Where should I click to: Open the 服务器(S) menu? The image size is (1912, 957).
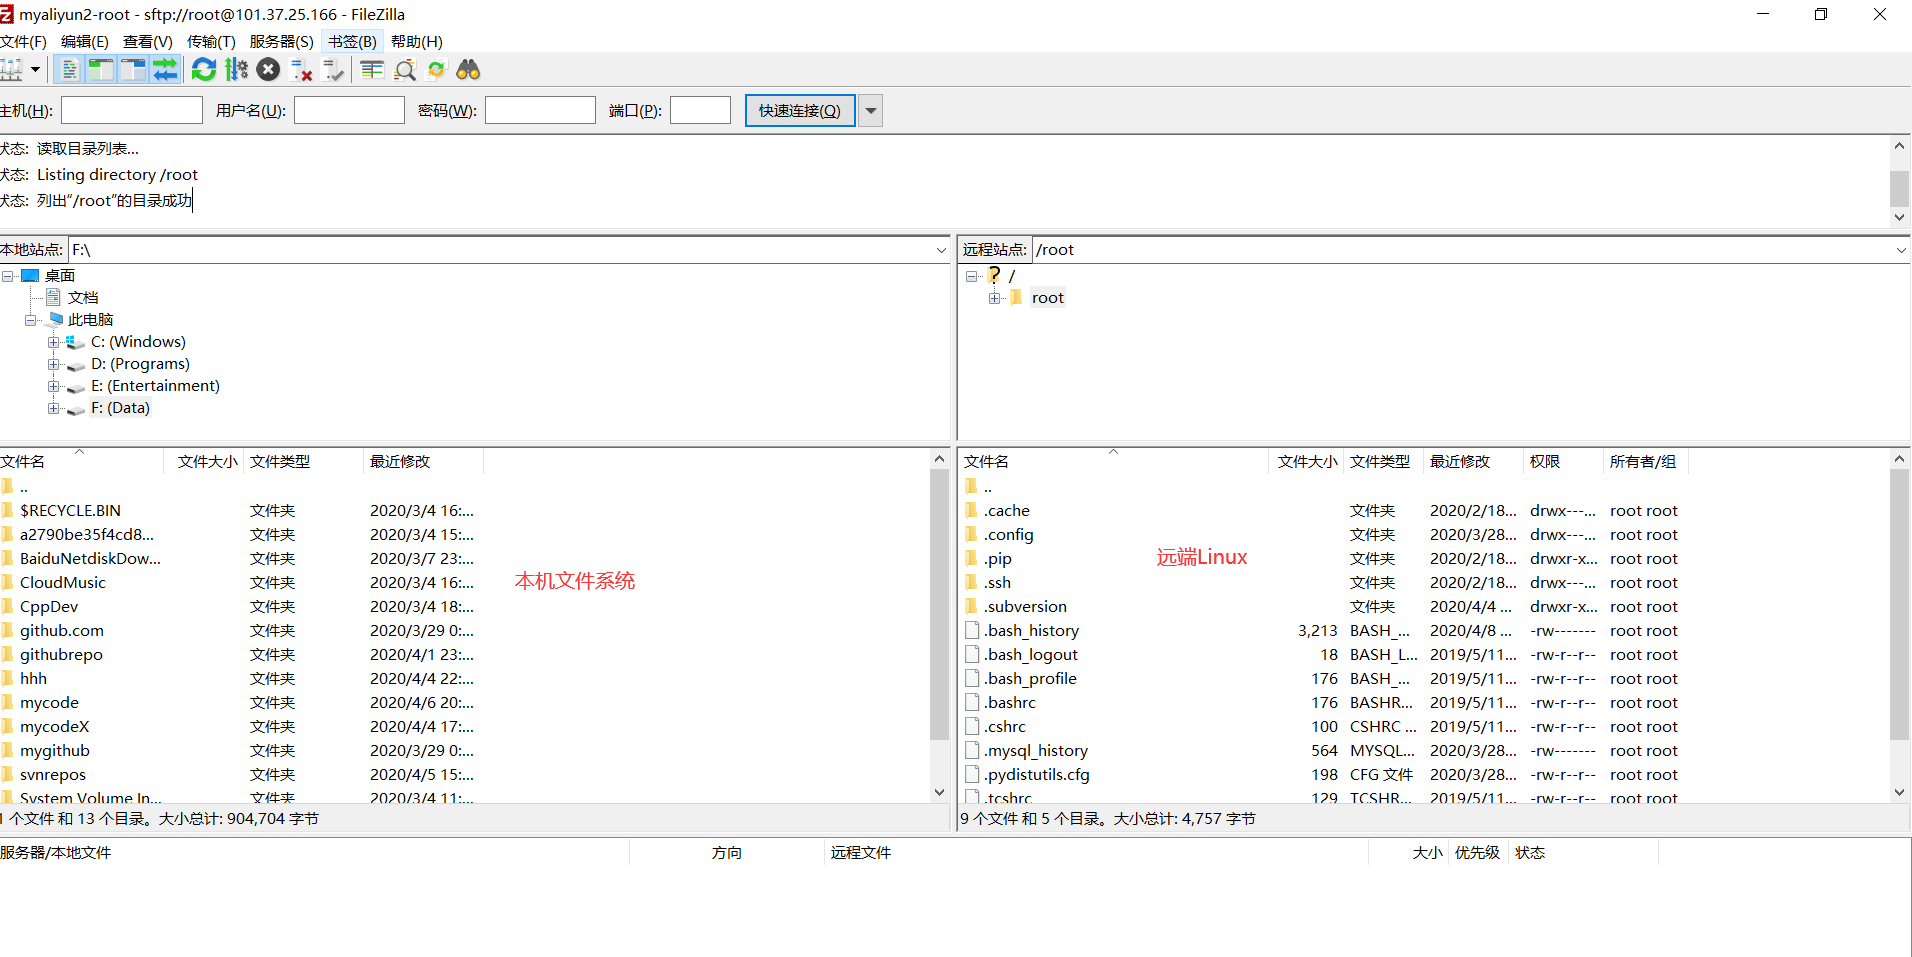281,41
